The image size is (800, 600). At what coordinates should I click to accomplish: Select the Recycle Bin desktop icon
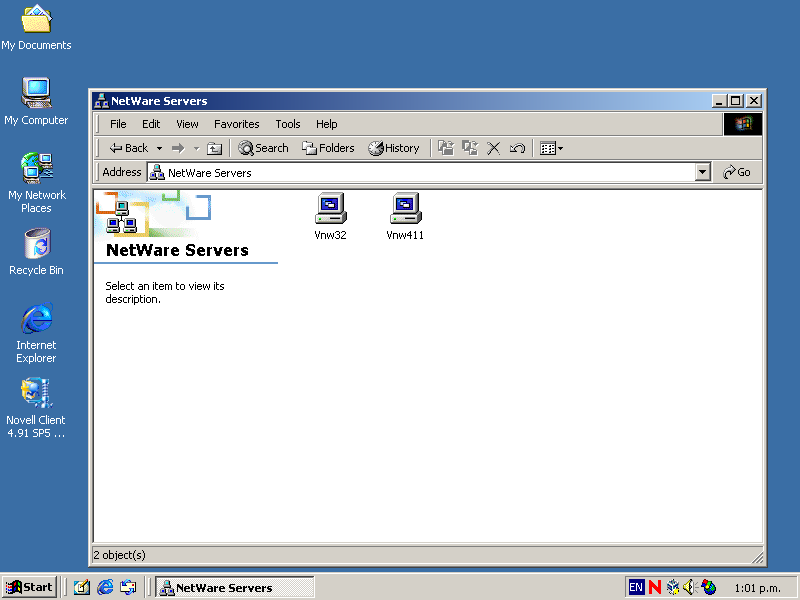click(36, 252)
